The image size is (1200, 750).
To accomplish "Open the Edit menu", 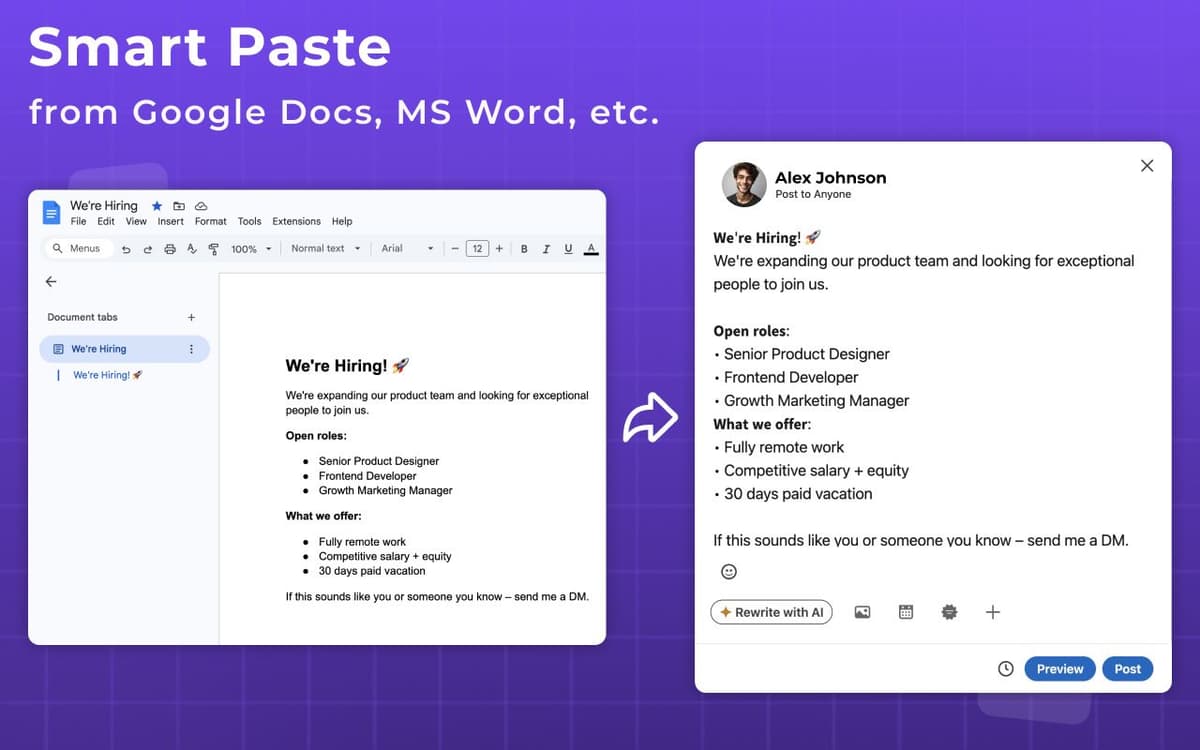I will (106, 221).
